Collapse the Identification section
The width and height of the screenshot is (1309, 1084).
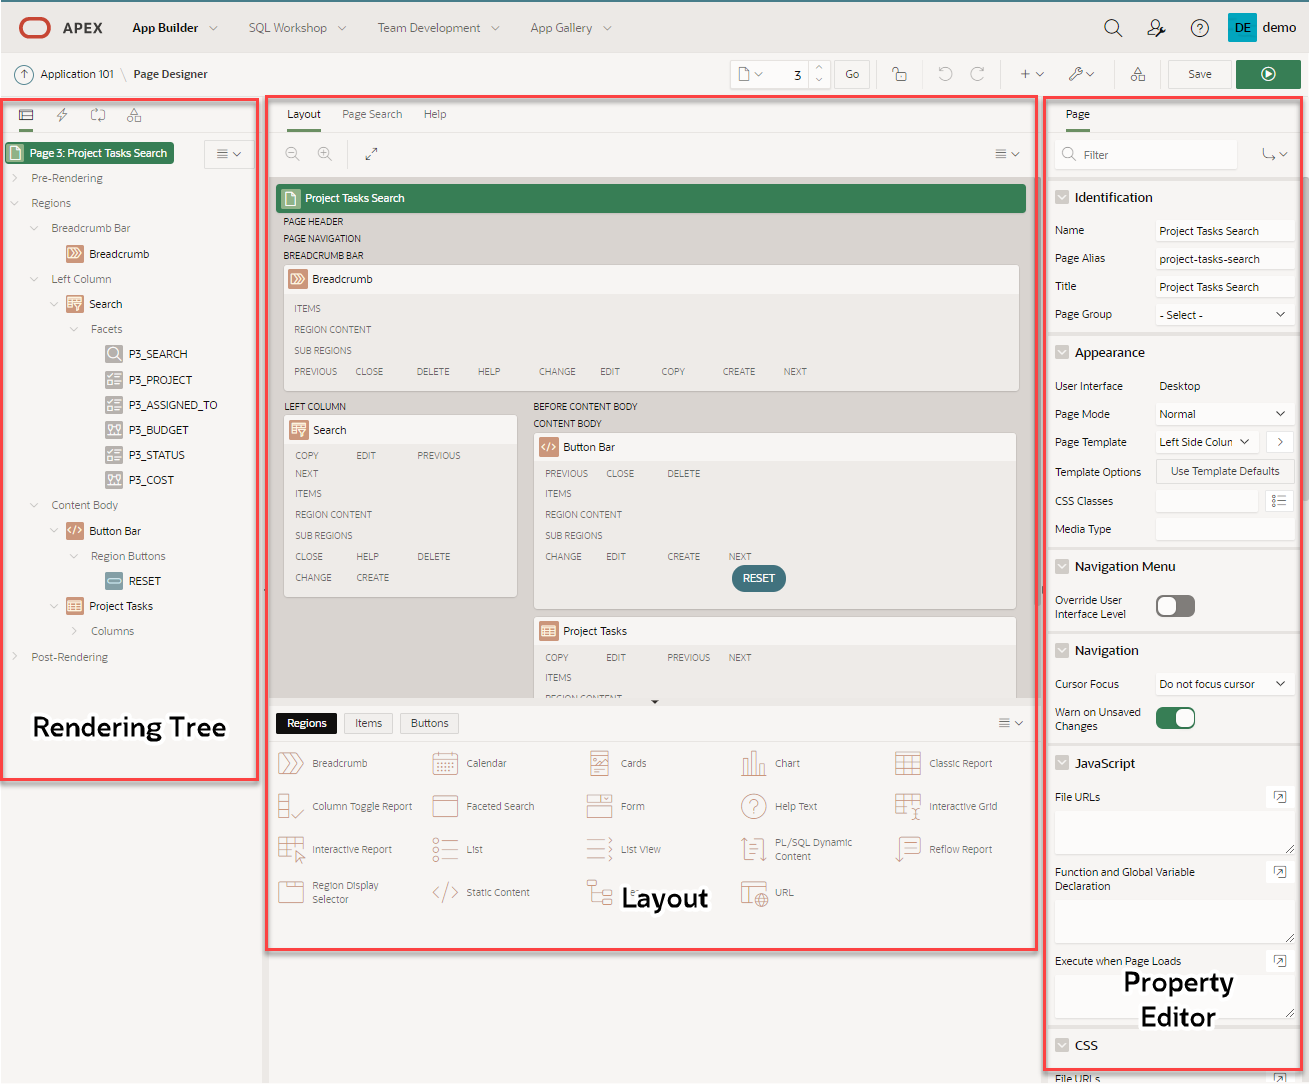[x=1062, y=197]
